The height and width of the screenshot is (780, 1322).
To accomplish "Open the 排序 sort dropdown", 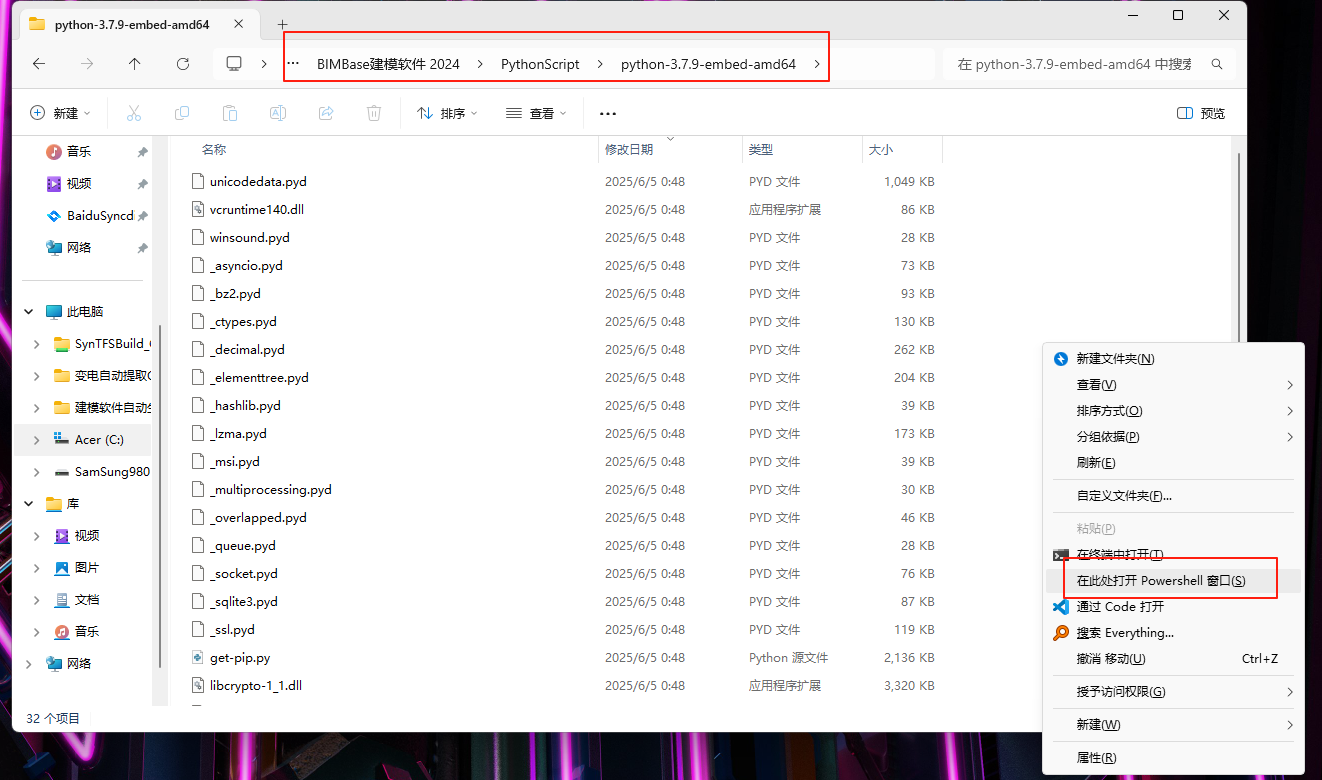I will pos(447,114).
